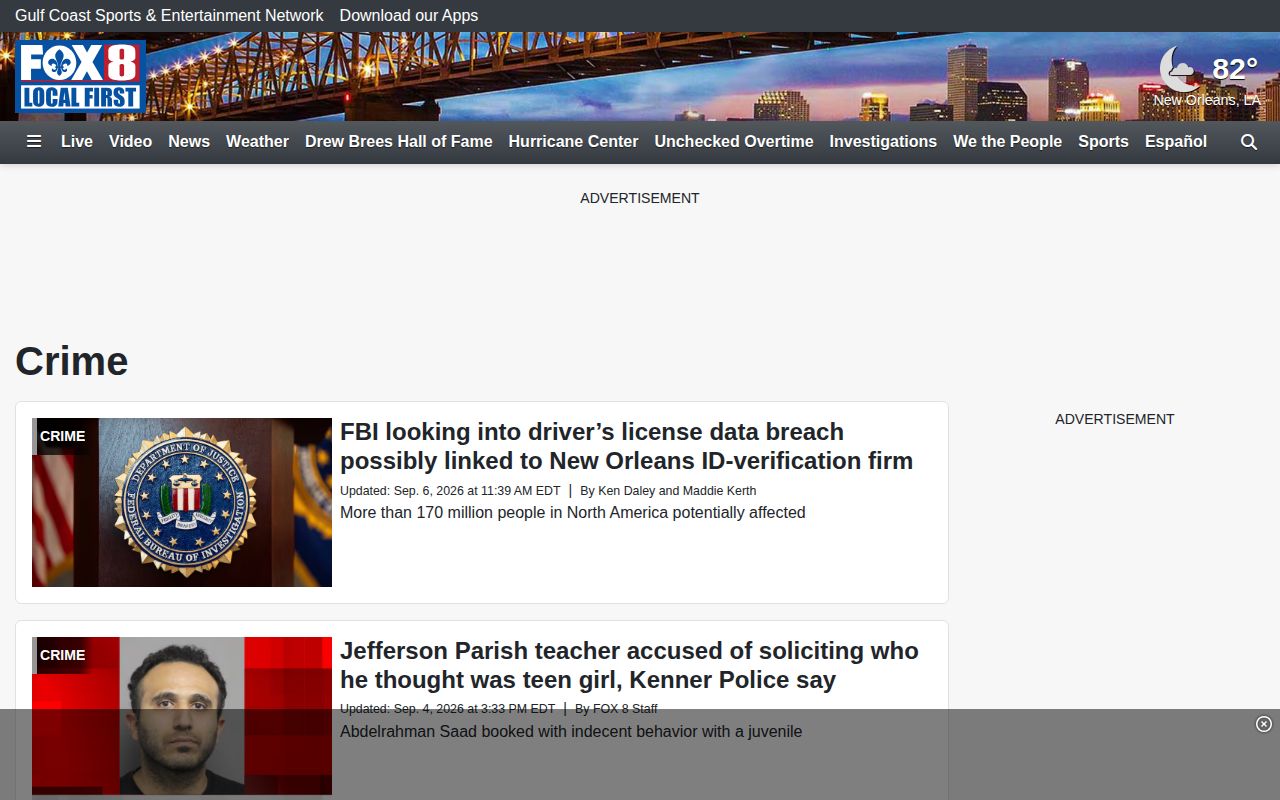Open the Unchecked Overtime section
This screenshot has height=800, width=1280.
pos(734,142)
